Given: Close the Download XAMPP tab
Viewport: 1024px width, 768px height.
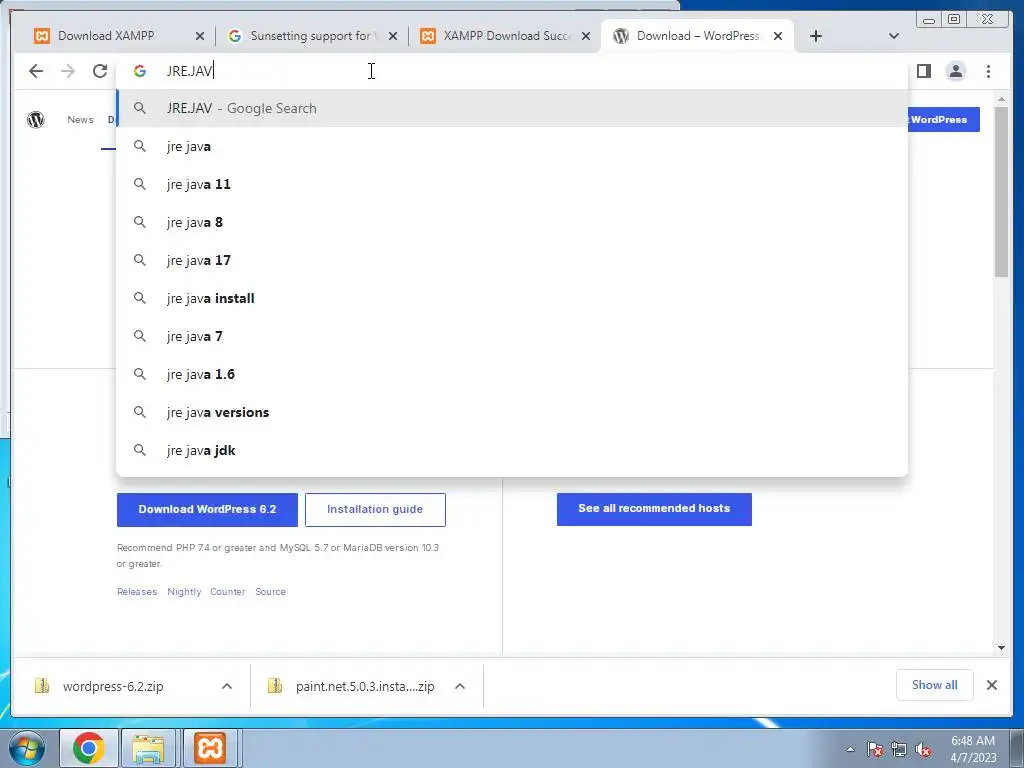Looking at the screenshot, I should point(200,37).
